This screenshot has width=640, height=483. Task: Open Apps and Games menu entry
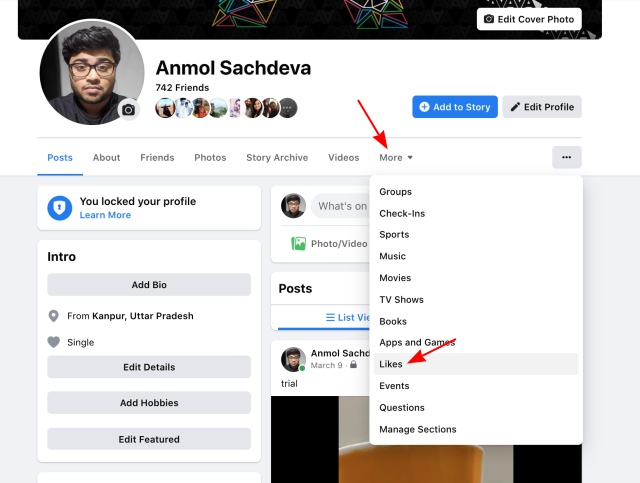coord(476,343)
